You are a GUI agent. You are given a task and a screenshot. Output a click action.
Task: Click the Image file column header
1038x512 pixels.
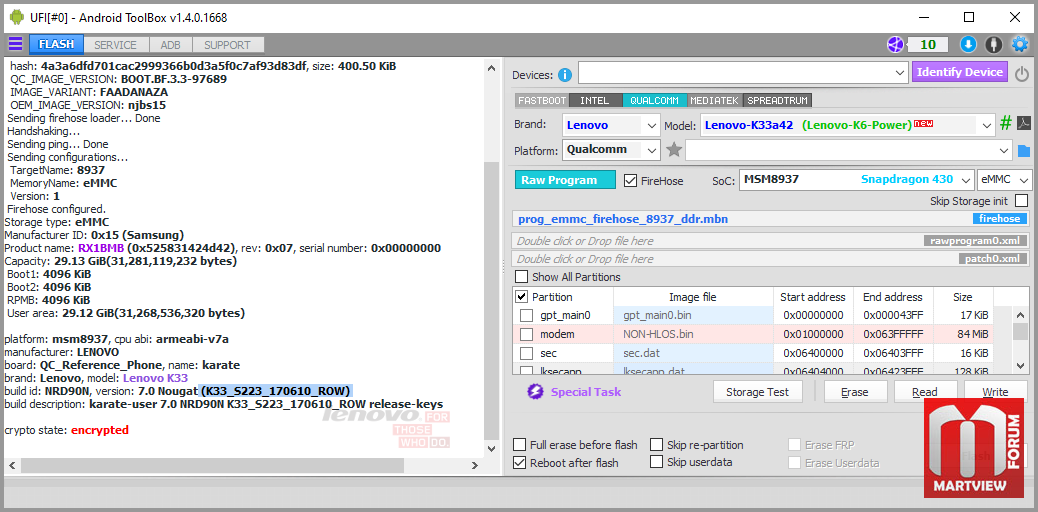[693, 297]
